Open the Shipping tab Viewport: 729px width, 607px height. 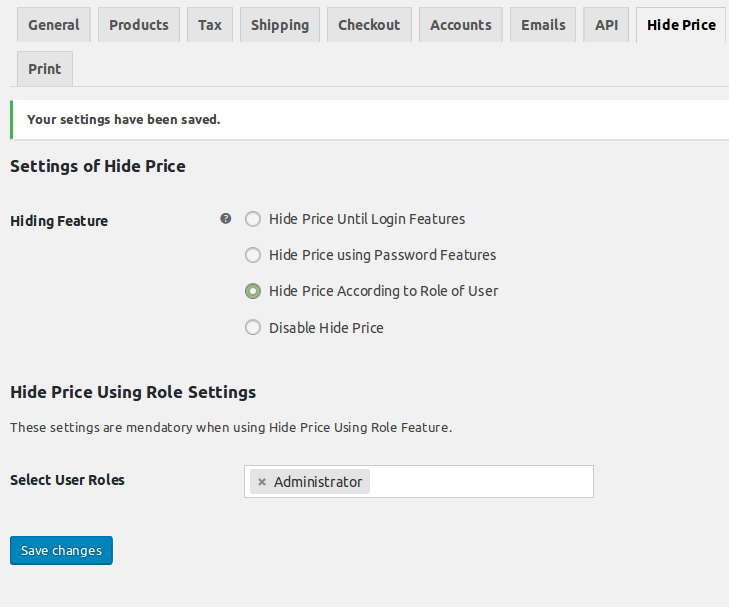tap(280, 25)
